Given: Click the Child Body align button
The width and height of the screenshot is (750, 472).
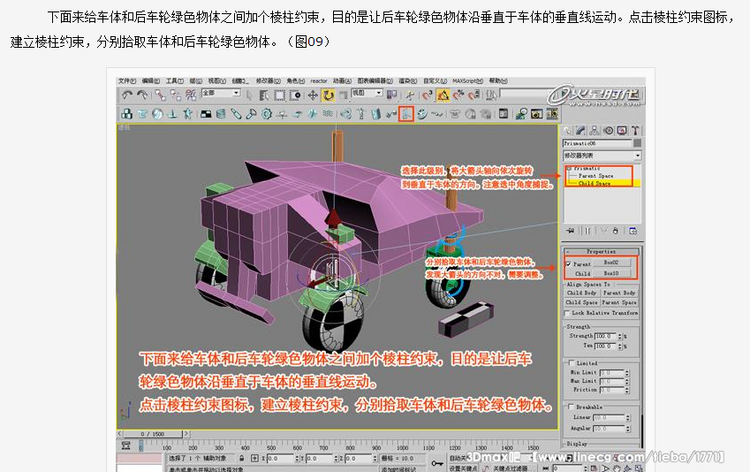Looking at the screenshot, I should pyautogui.click(x=582, y=293).
